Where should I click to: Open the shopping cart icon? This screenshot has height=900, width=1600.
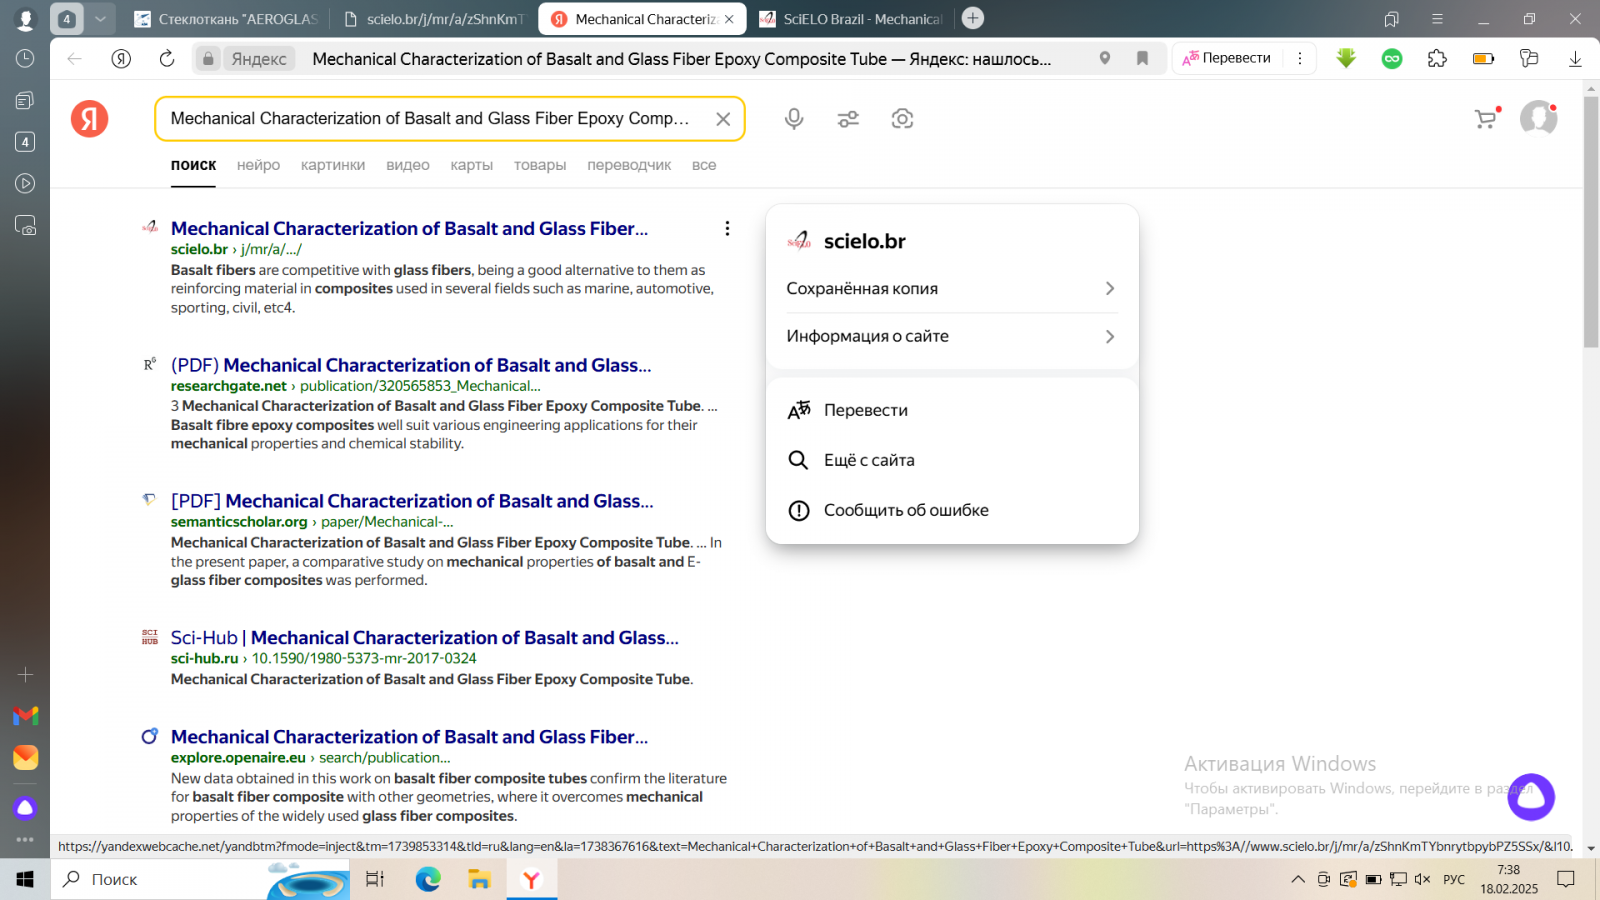1486,119
